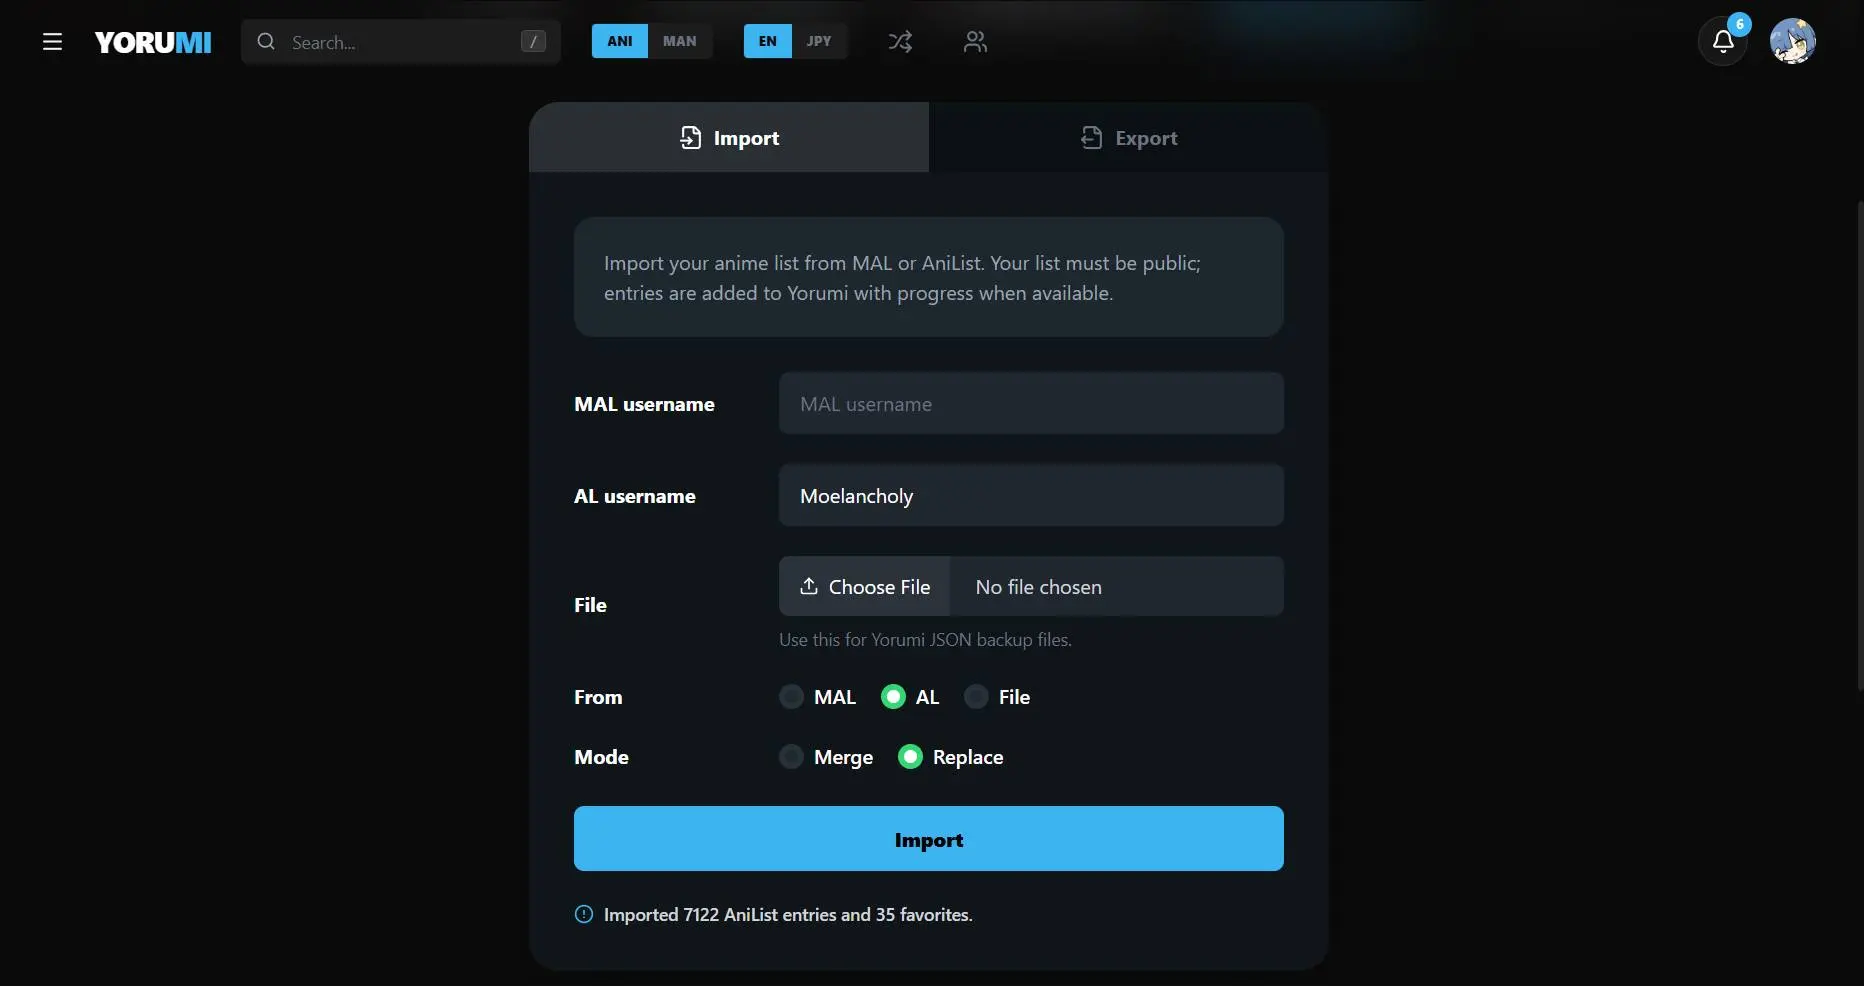Choose Replace mode

pos(910,757)
